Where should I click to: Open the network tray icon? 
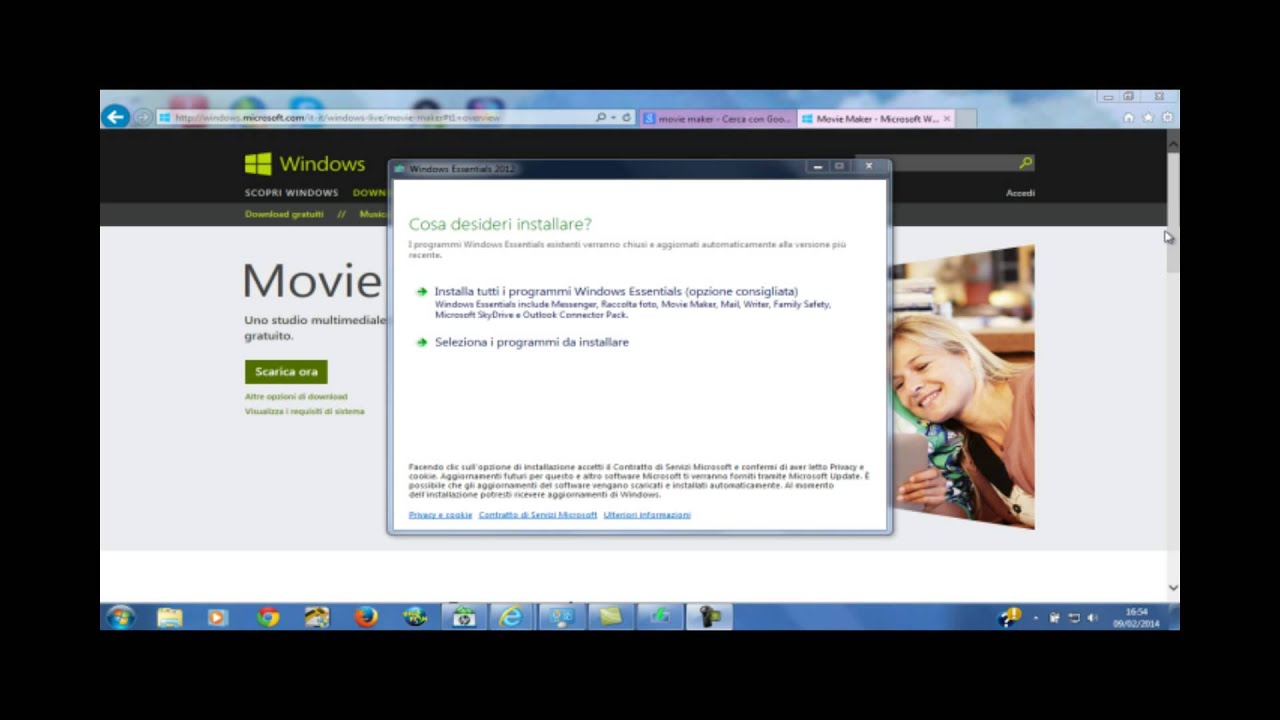(x=1073, y=618)
